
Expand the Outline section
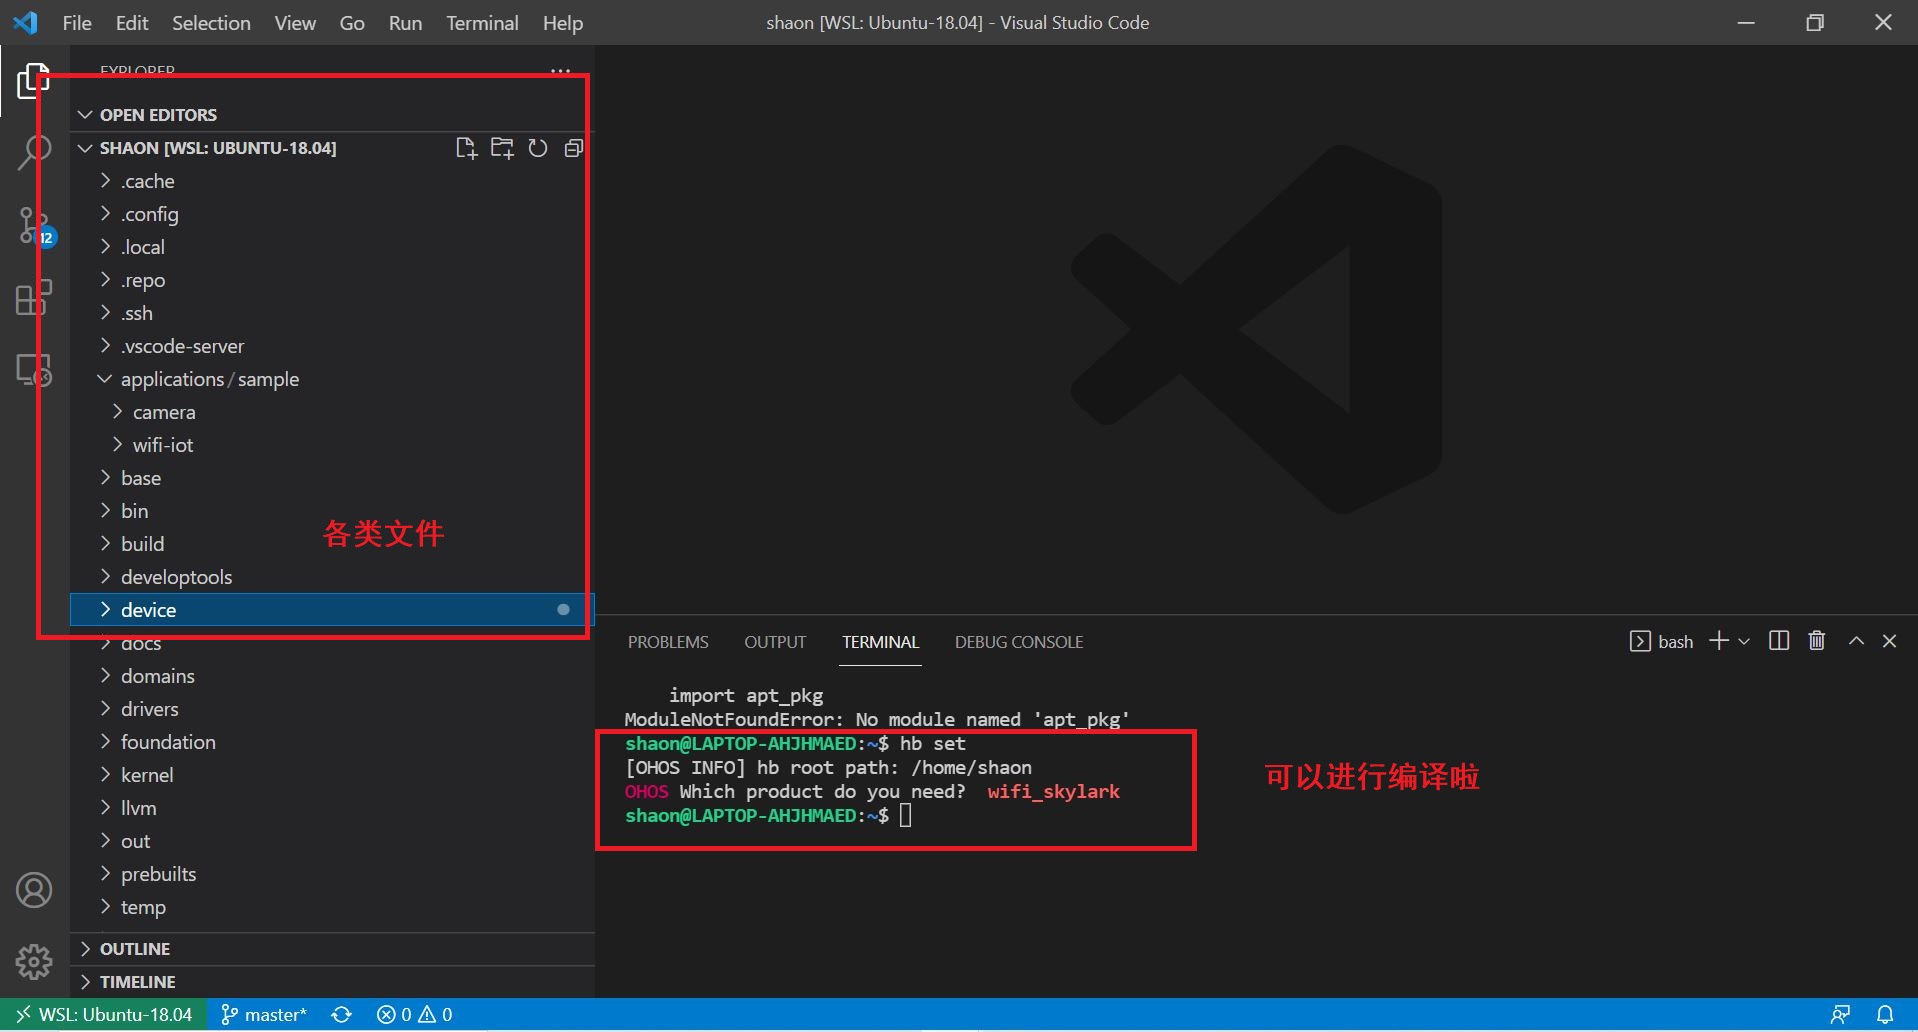[x=332, y=949]
